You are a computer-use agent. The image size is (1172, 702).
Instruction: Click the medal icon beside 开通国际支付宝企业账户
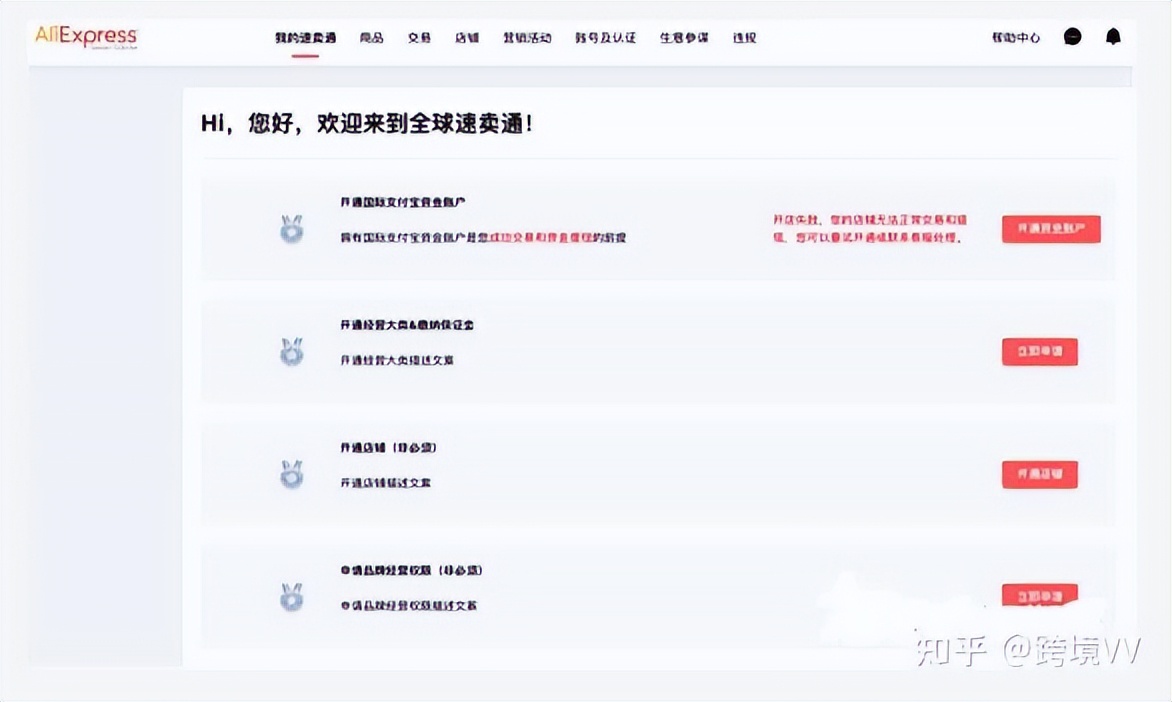click(x=290, y=228)
